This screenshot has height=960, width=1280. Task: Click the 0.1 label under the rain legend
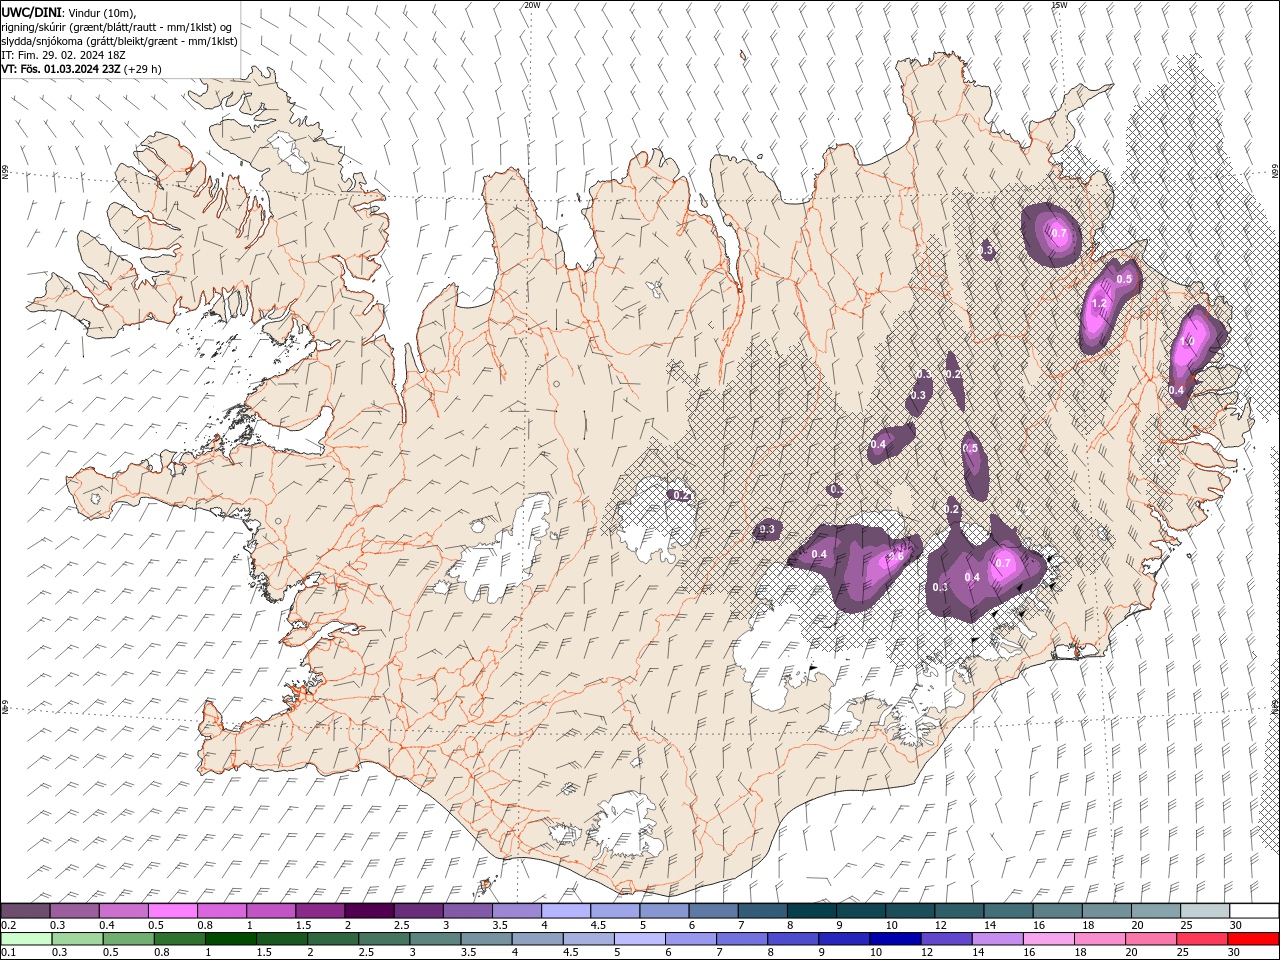coord(8,953)
